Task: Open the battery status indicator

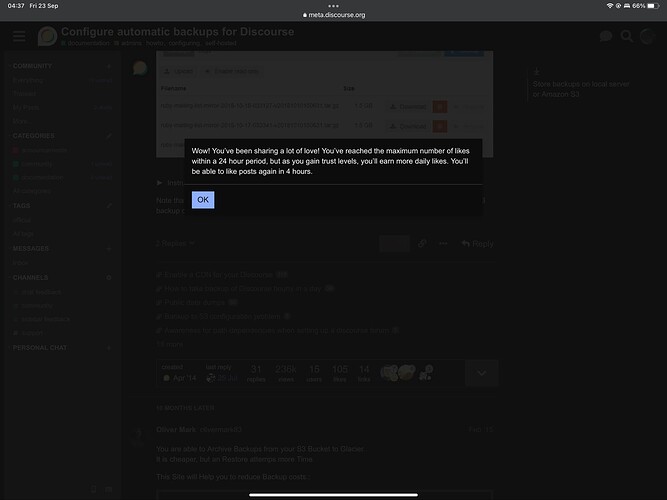Action: (x=653, y=6)
